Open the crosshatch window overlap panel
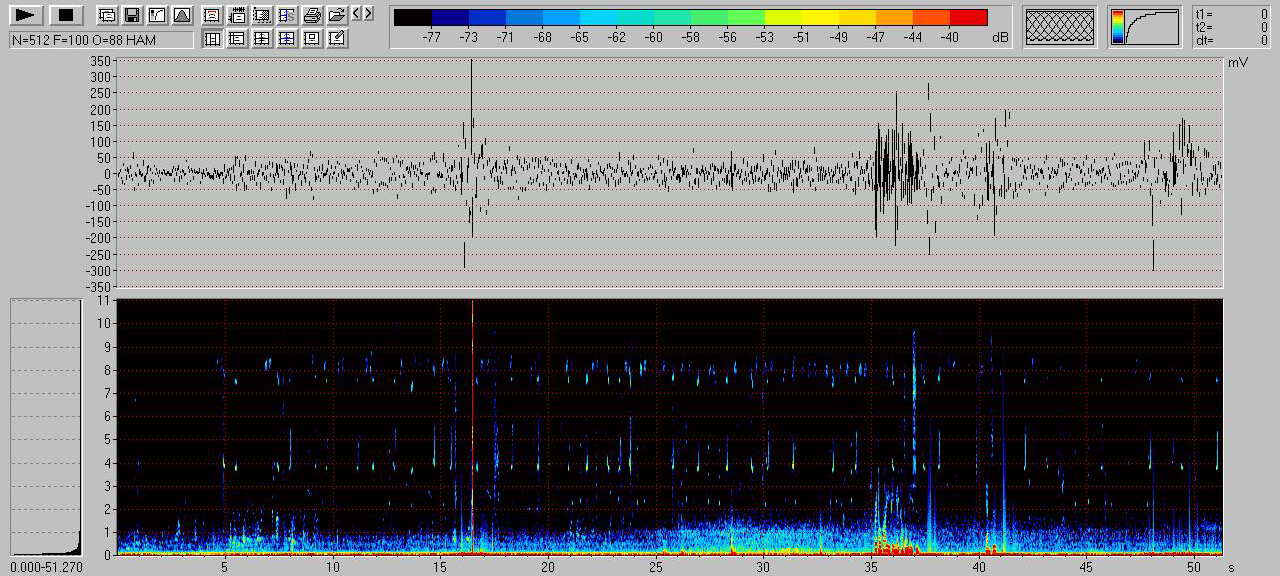Screen dimensions: 1280x576 [1060, 27]
